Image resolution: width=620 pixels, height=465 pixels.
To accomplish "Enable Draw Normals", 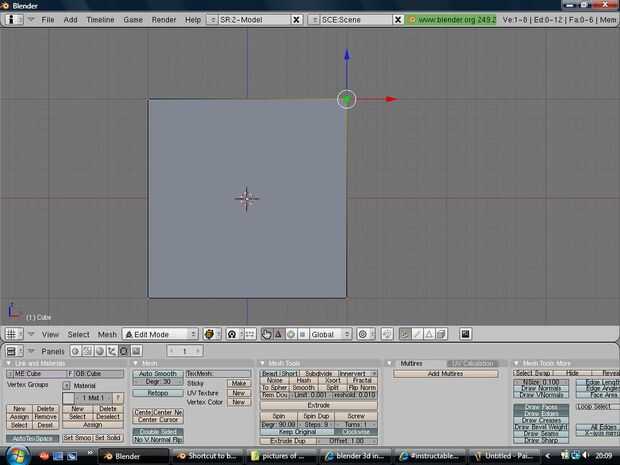I will [x=541, y=388].
